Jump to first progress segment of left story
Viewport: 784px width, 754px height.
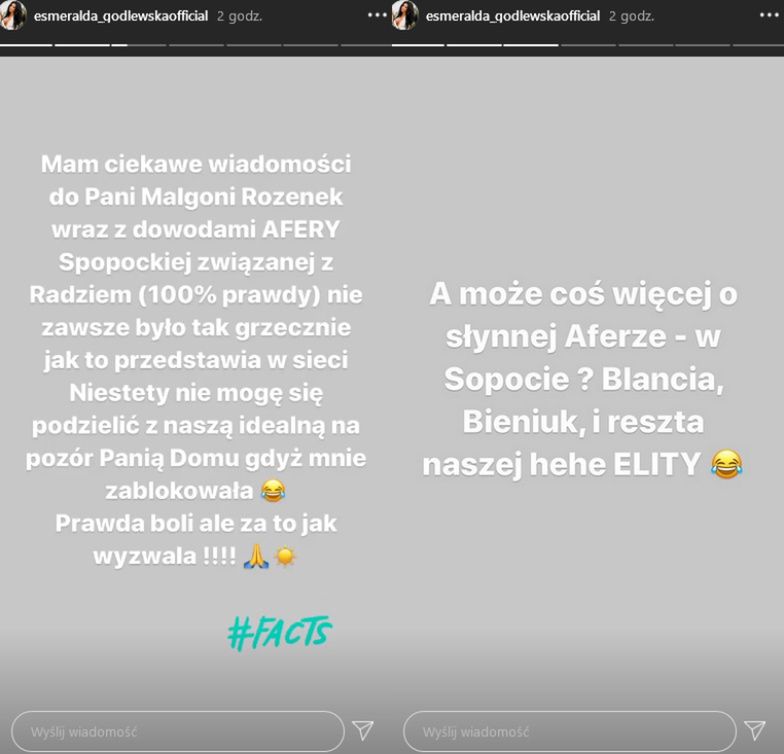point(26,45)
